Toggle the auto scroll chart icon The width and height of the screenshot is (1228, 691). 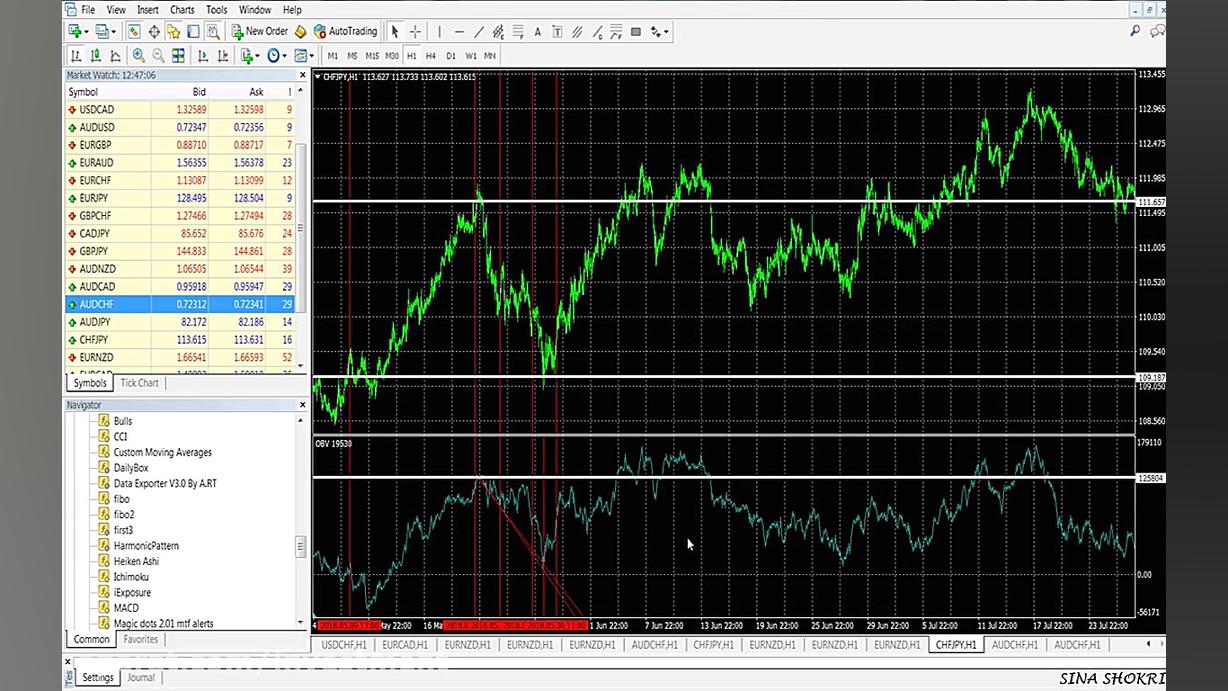click(203, 56)
